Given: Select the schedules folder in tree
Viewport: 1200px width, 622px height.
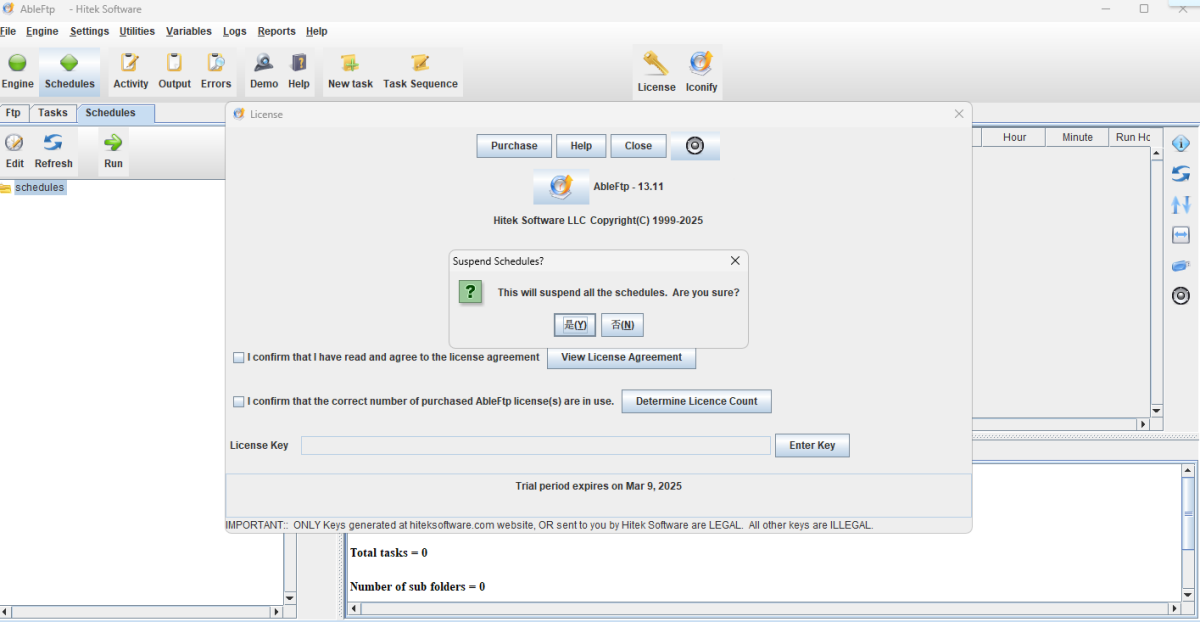Looking at the screenshot, I should (x=39, y=188).
